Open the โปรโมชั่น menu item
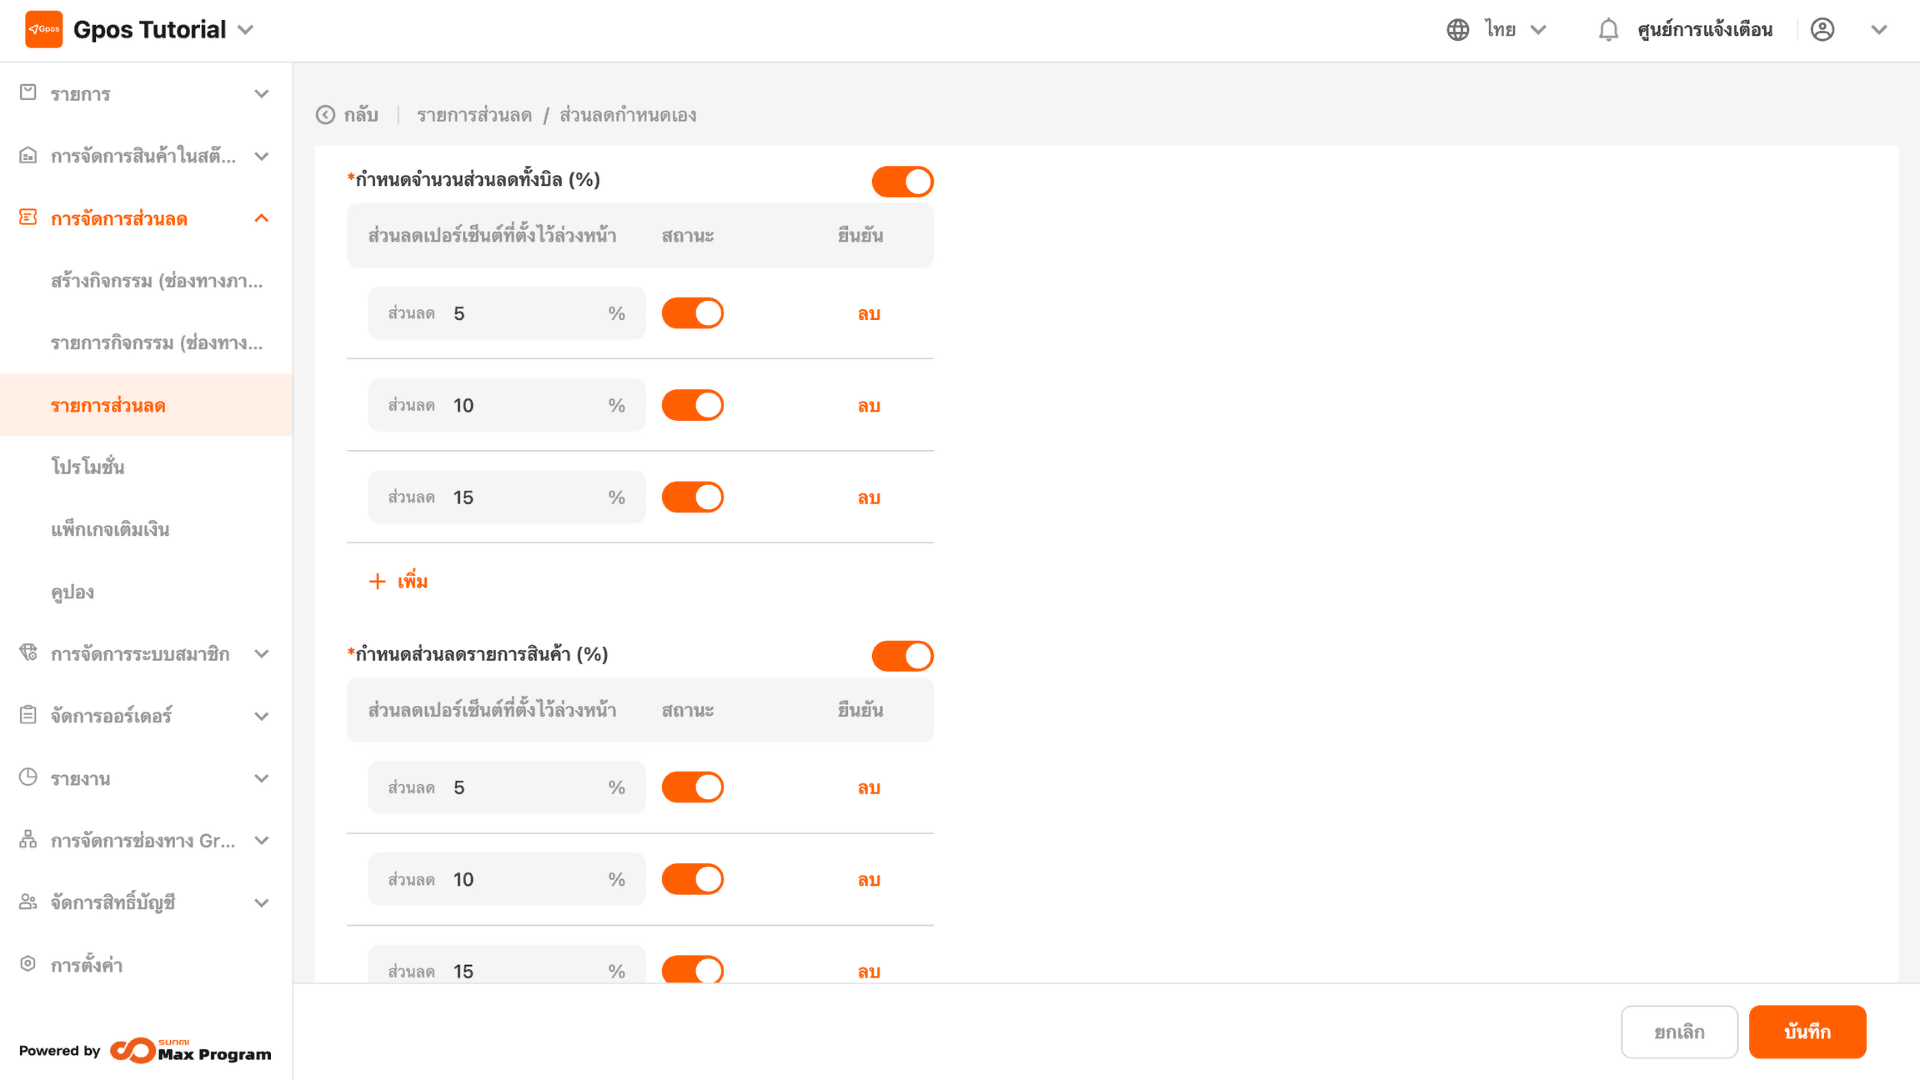1920x1080 pixels. [x=88, y=467]
